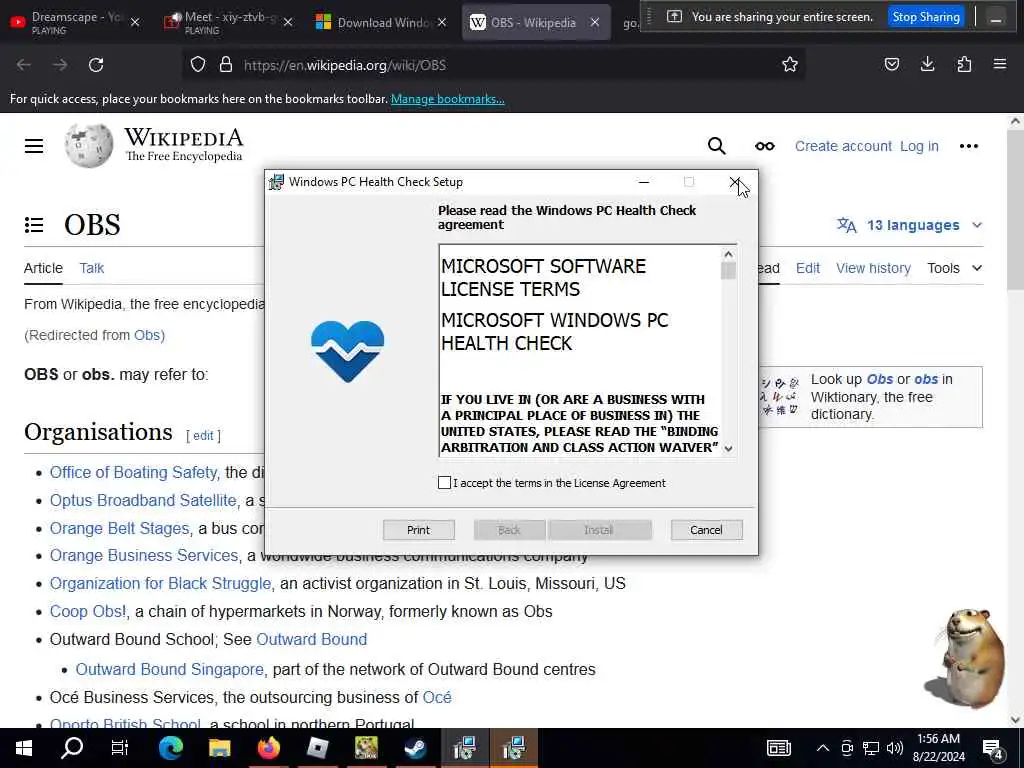Open the Coop Obs! link
This screenshot has height=768, width=1024.
pyautogui.click(x=89, y=611)
